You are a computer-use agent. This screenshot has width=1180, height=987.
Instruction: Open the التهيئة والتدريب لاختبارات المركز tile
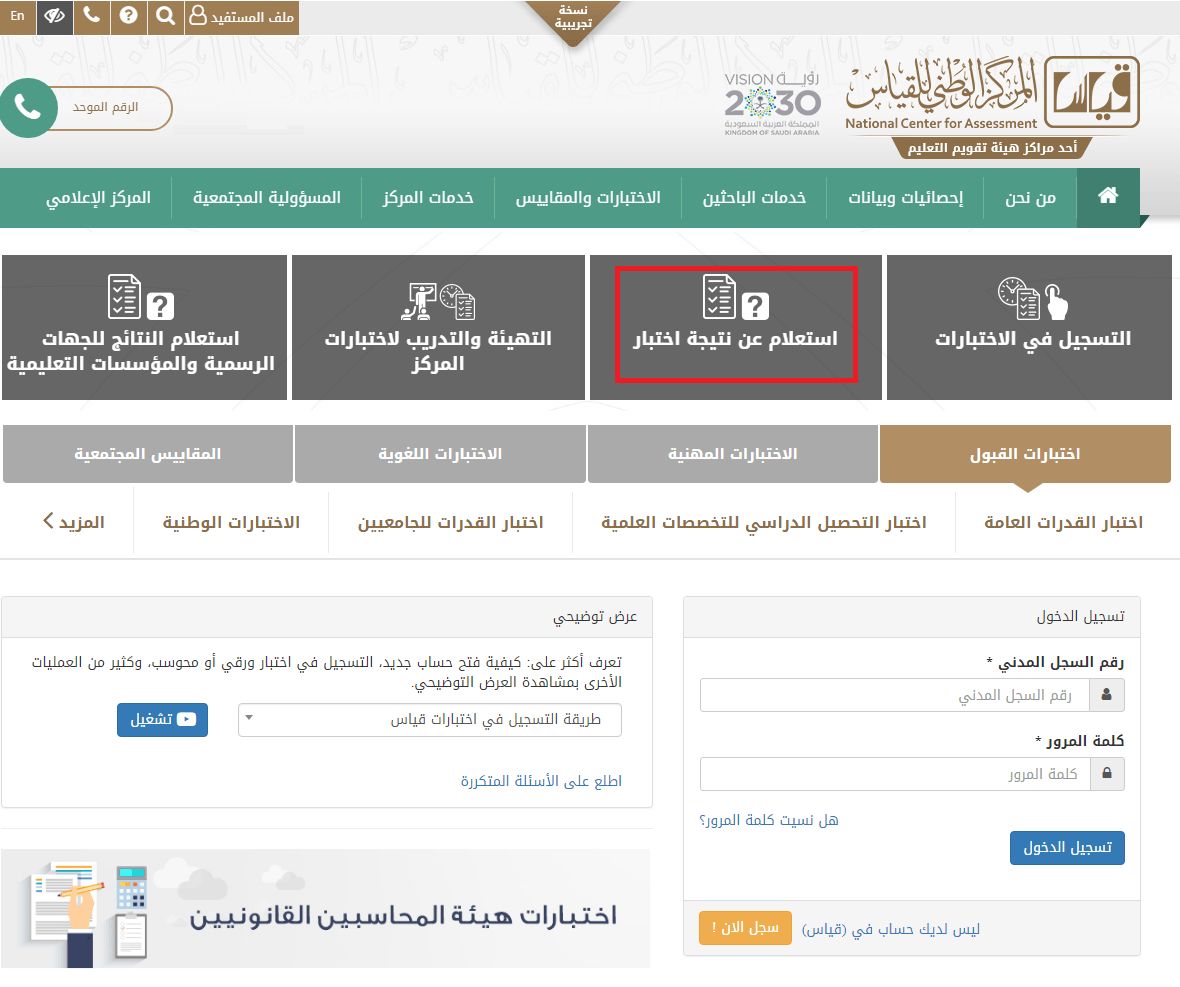point(438,326)
